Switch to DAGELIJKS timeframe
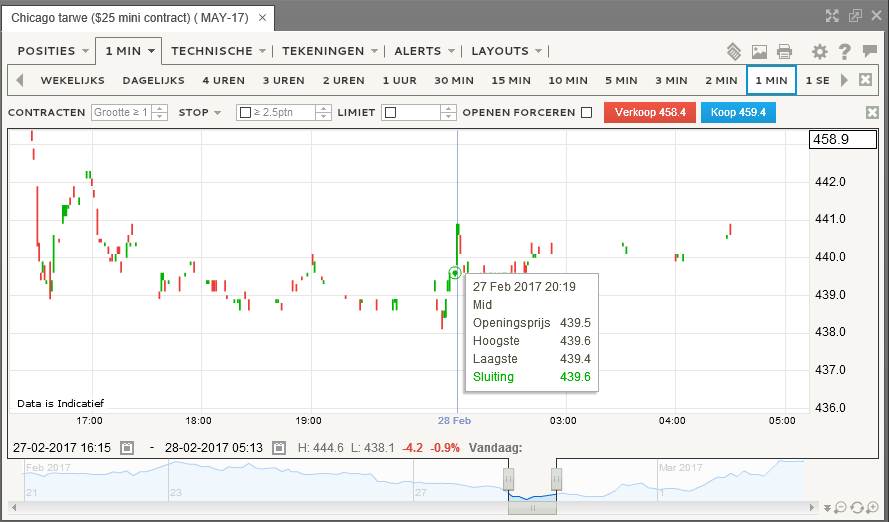 (154, 80)
